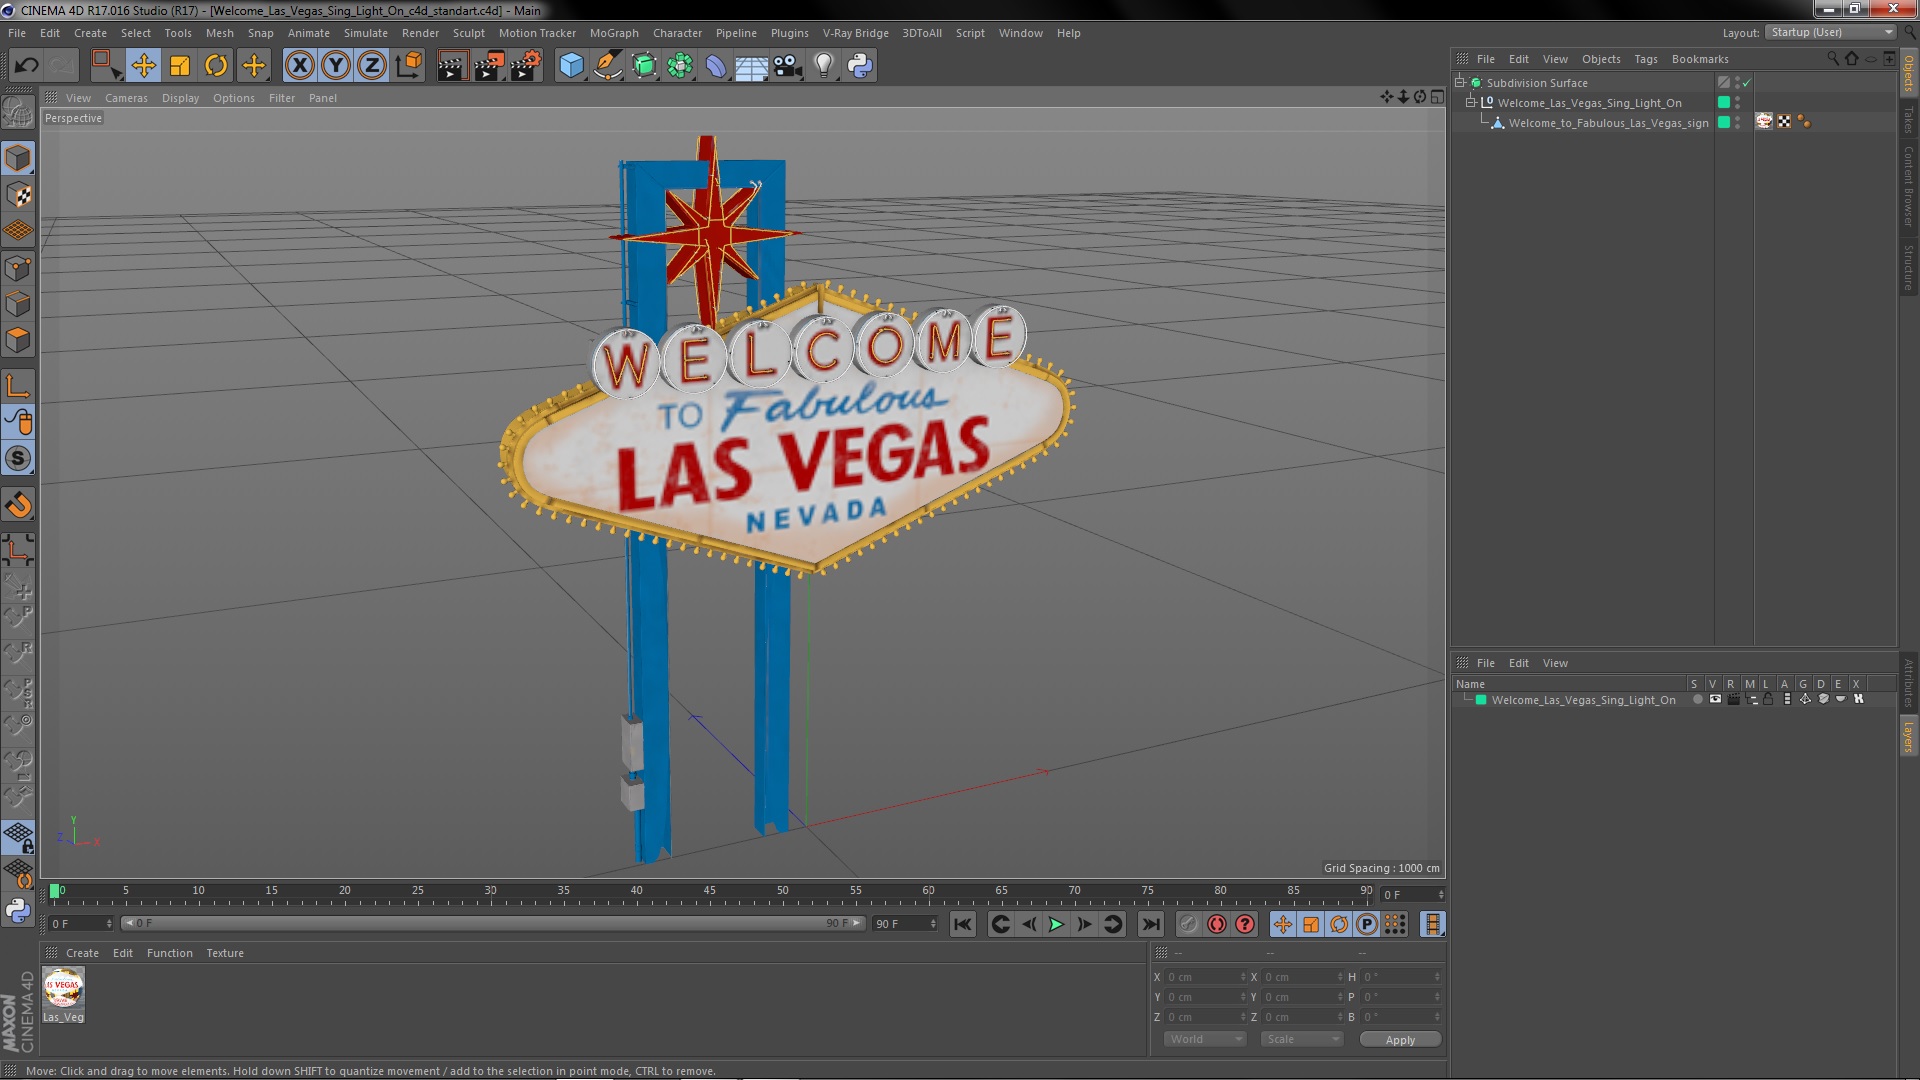Add a Camera object

pyautogui.click(x=788, y=66)
